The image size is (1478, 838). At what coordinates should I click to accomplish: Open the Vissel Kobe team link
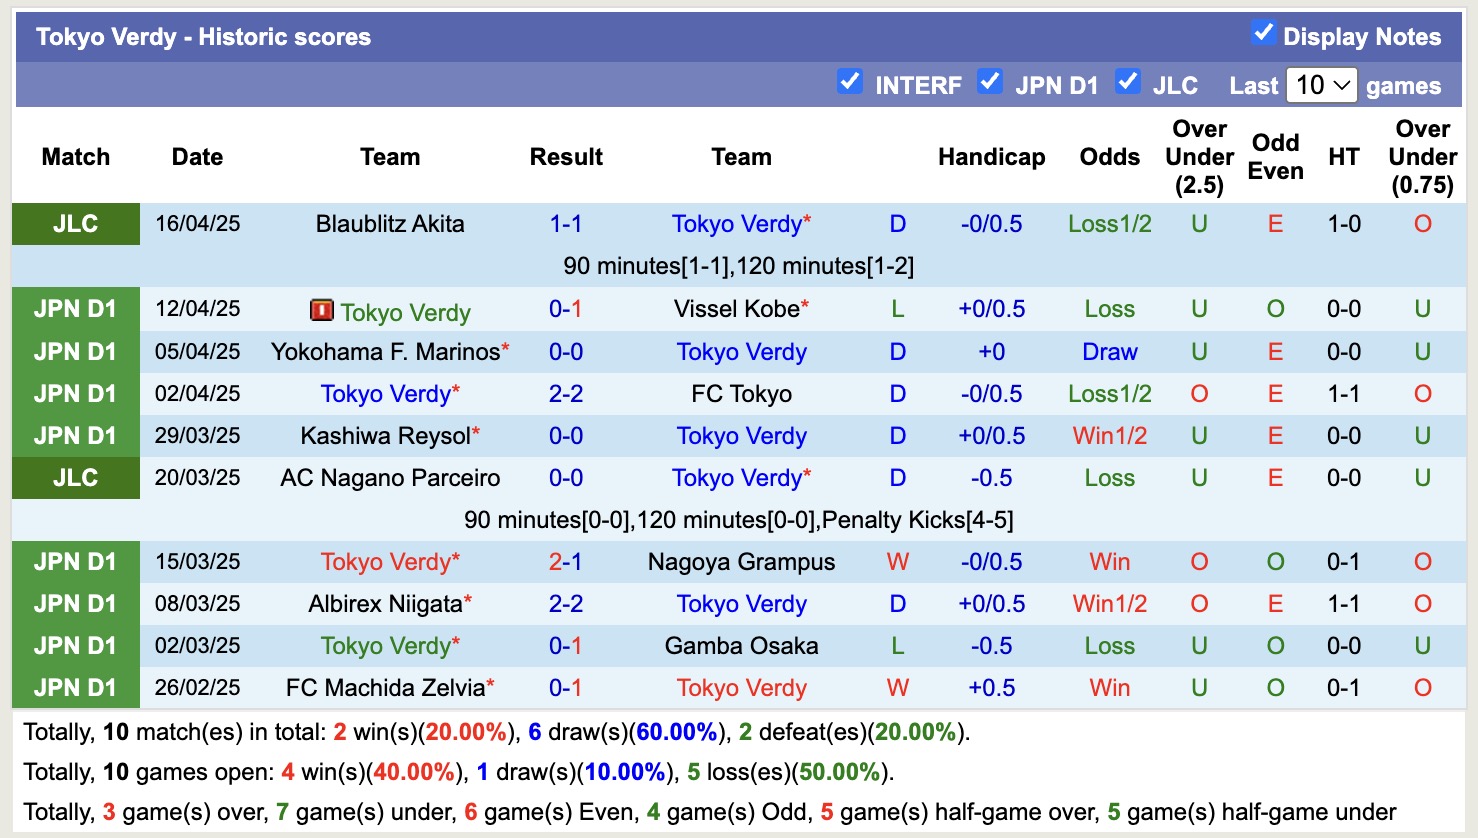click(736, 309)
